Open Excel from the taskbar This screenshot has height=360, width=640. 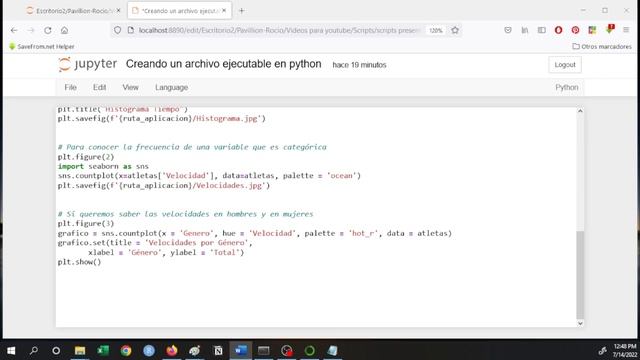(103, 350)
